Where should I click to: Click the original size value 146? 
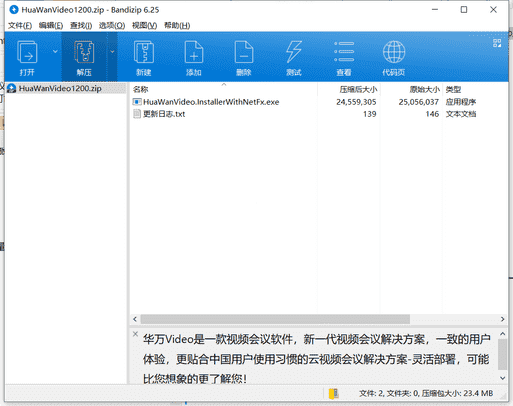coord(432,114)
